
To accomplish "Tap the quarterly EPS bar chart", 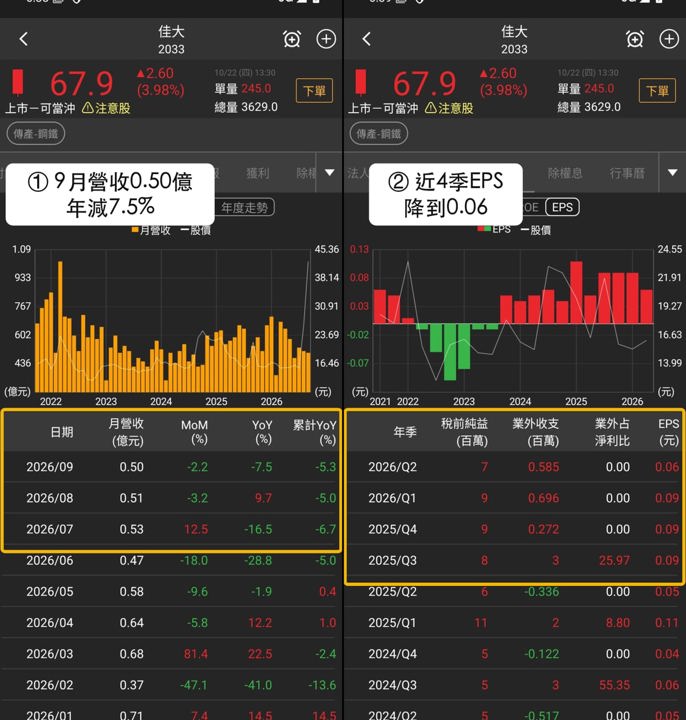I will coord(513,321).
